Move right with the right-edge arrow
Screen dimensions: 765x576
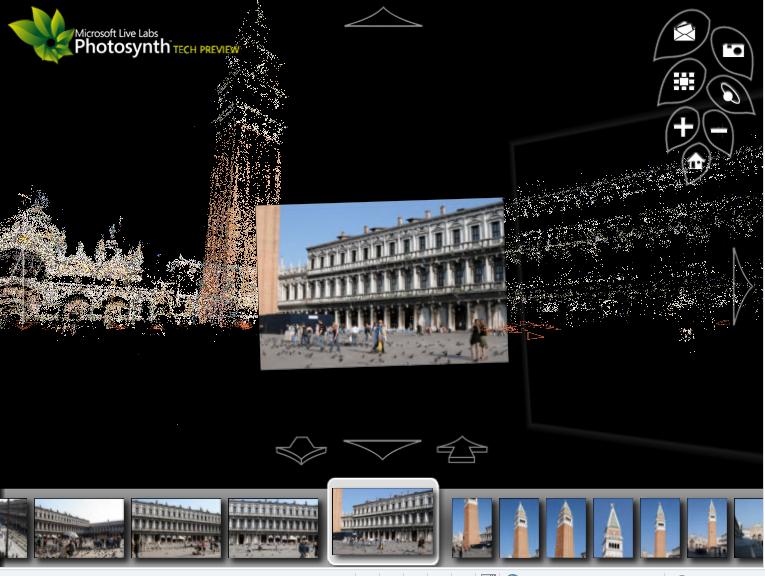coord(743,286)
